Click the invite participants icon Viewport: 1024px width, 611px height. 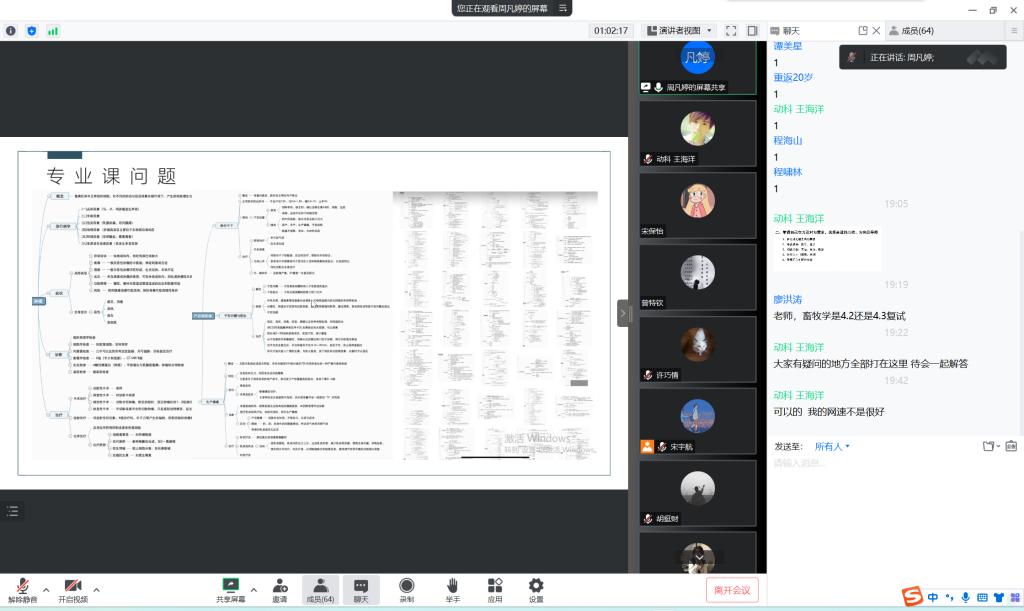[279, 589]
